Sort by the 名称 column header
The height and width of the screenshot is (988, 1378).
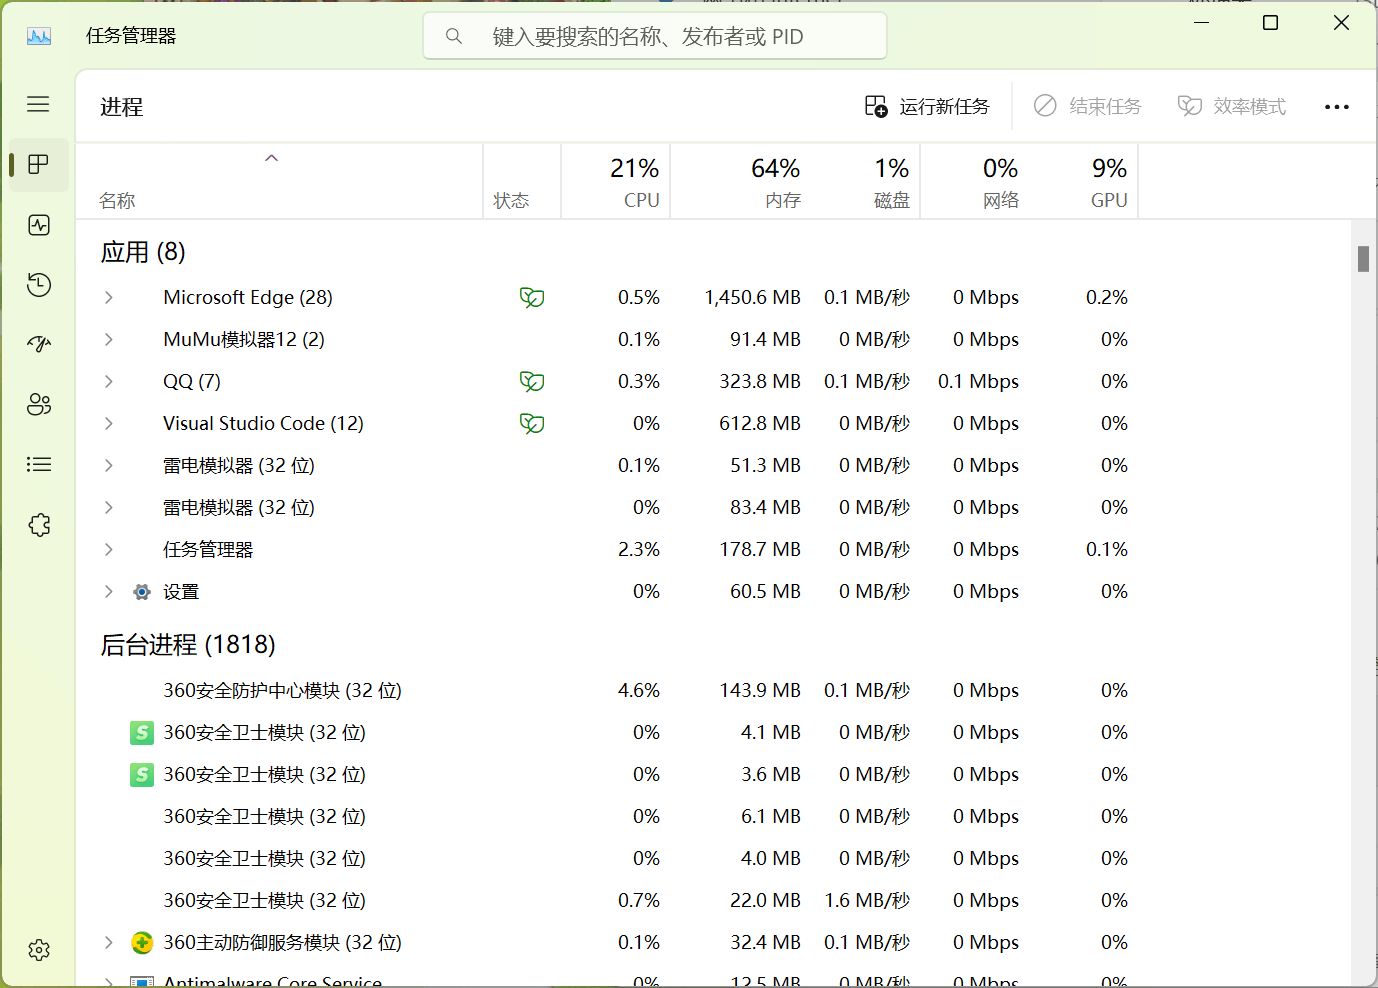[x=279, y=182]
